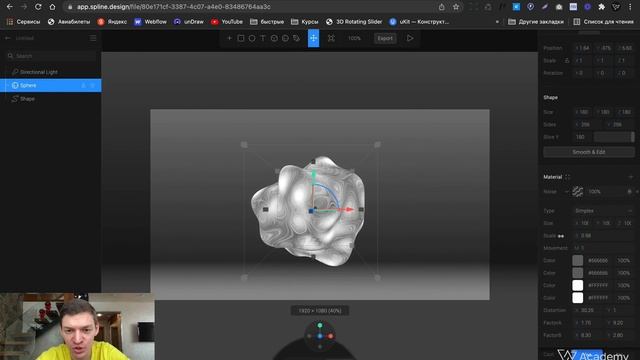Click the share icon in address bar
The image size is (640, 360).
(x=442, y=7)
